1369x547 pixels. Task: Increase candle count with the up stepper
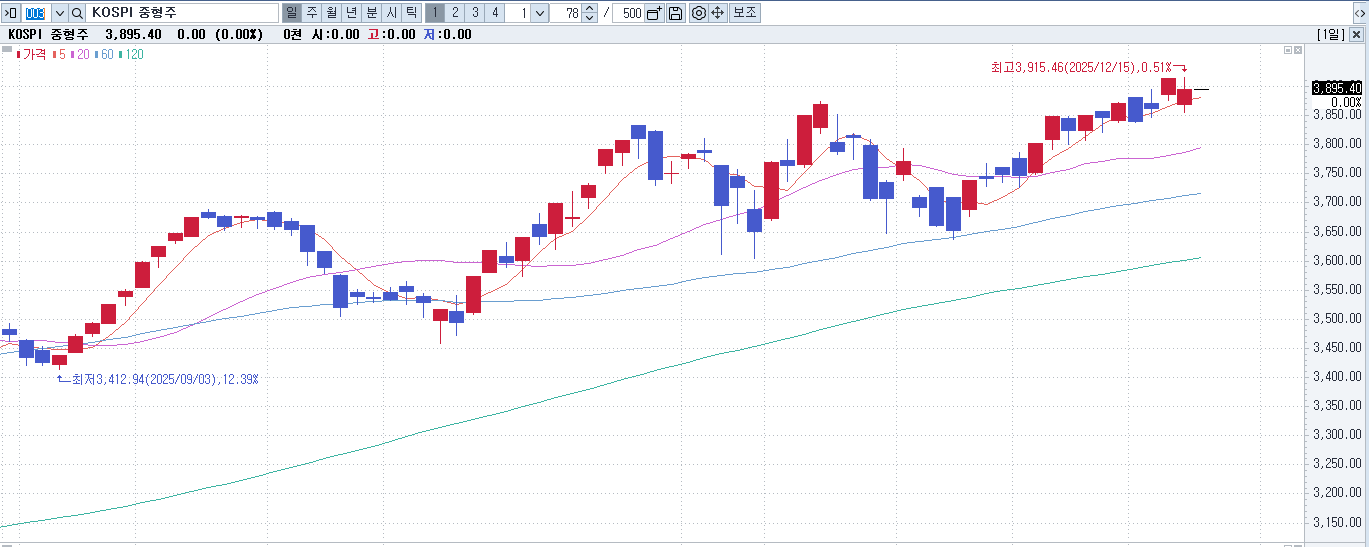[x=590, y=9]
